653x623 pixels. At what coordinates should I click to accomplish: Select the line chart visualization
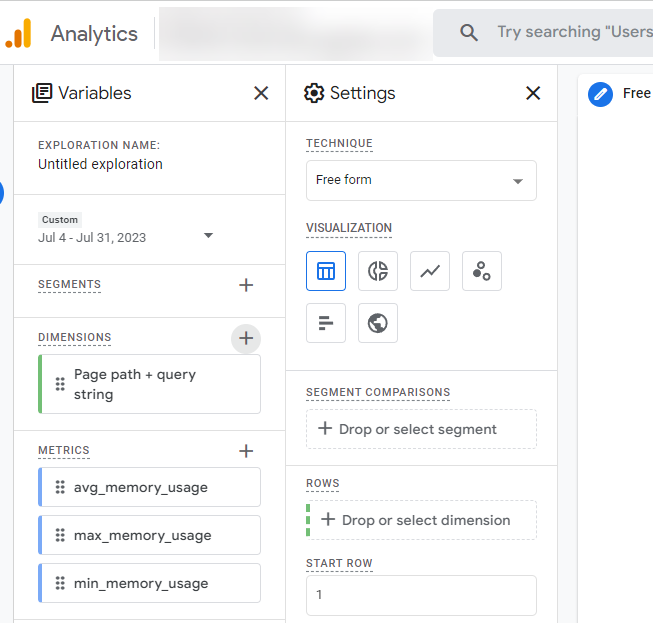click(430, 271)
